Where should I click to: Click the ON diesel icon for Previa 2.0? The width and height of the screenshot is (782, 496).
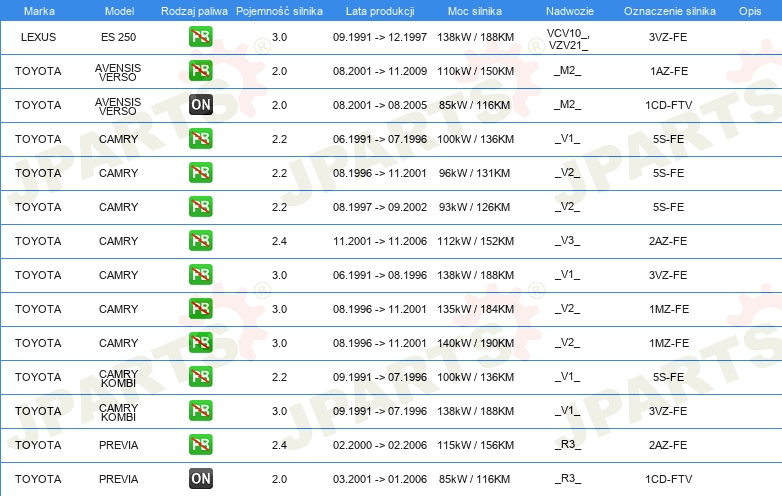(x=200, y=479)
